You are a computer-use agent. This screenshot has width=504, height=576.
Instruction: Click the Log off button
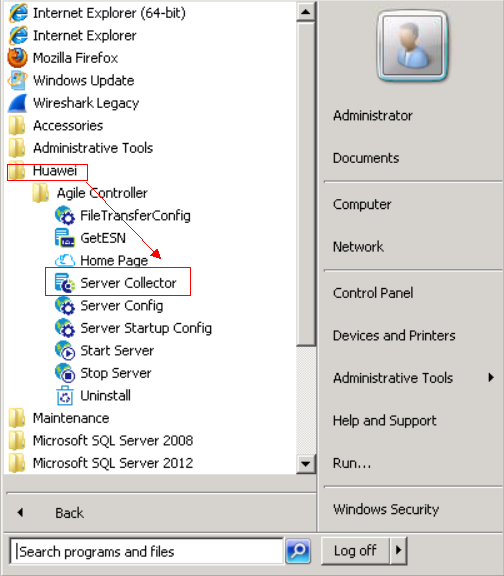point(355,550)
